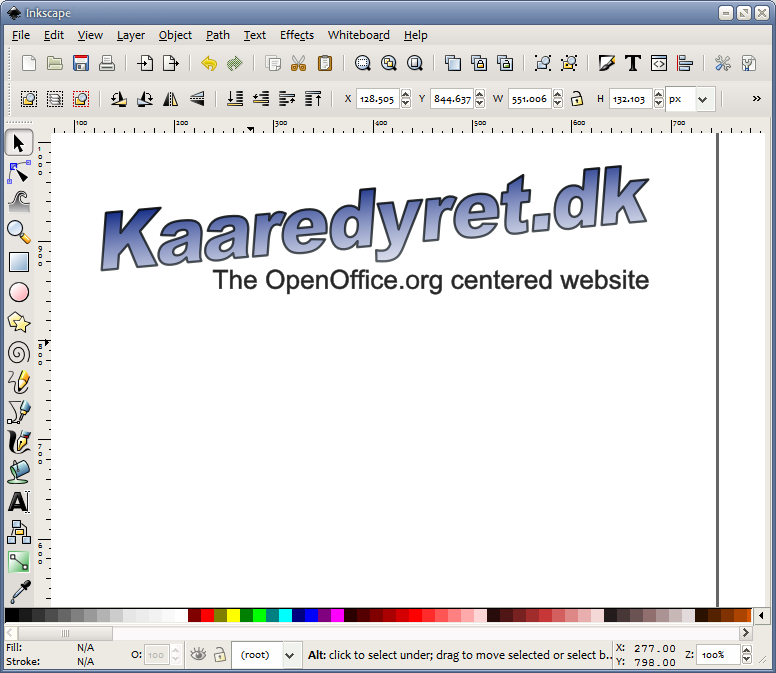The width and height of the screenshot is (776, 673).
Task: Toggle current layer visibility eye
Action: tap(198, 654)
